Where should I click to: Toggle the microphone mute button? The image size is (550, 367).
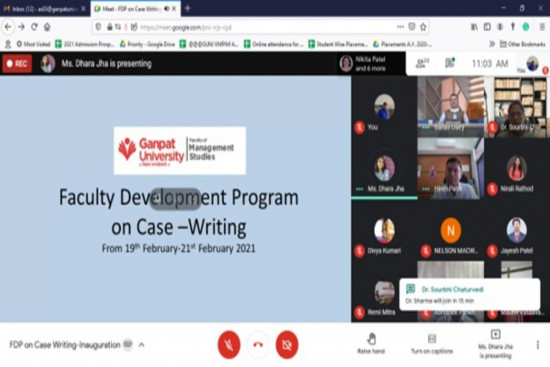[229, 345]
